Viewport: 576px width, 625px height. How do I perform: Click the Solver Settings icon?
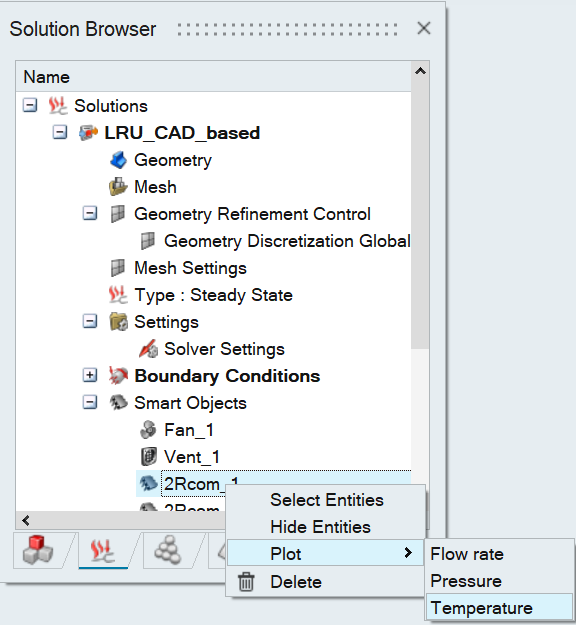pyautogui.click(x=149, y=349)
